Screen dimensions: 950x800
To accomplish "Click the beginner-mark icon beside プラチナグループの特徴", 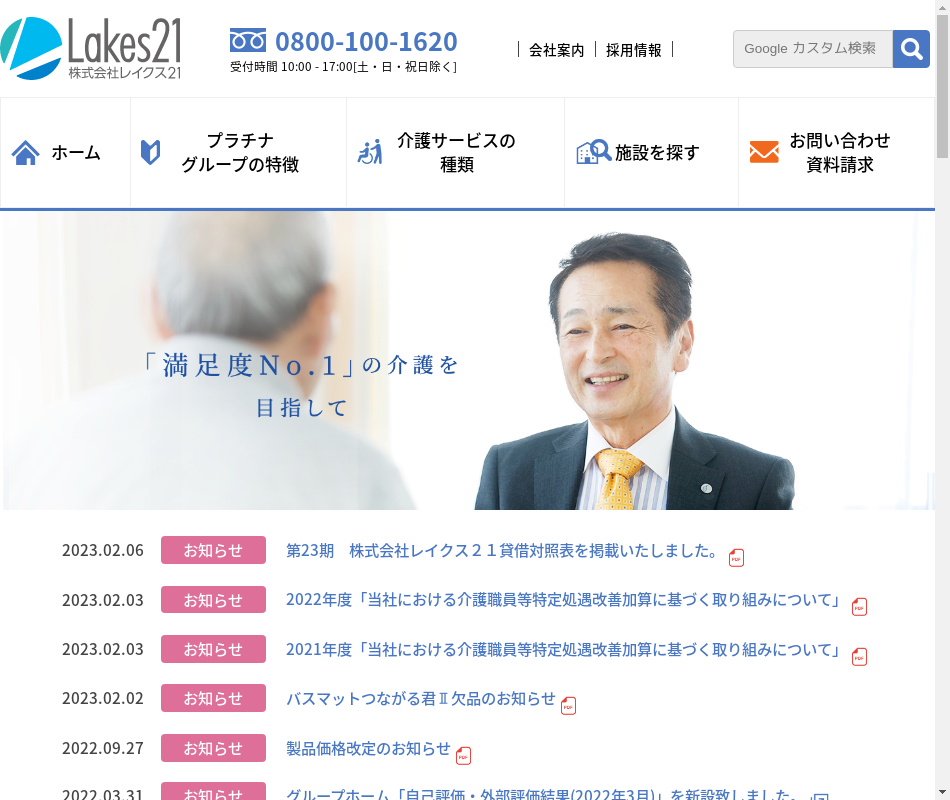I will pyautogui.click(x=150, y=152).
